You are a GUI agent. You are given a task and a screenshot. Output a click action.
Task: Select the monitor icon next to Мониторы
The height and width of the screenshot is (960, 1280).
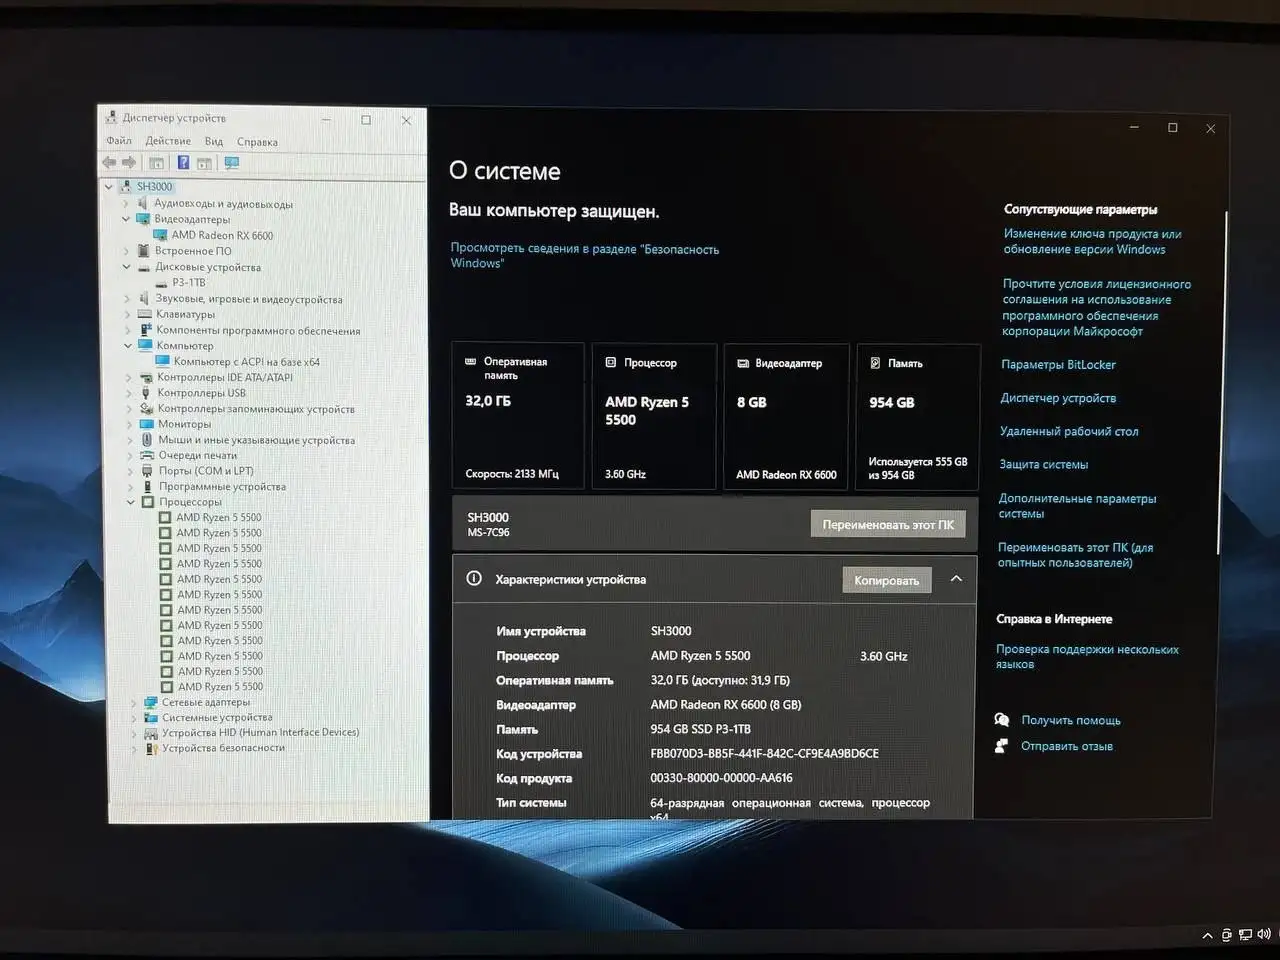(x=147, y=424)
